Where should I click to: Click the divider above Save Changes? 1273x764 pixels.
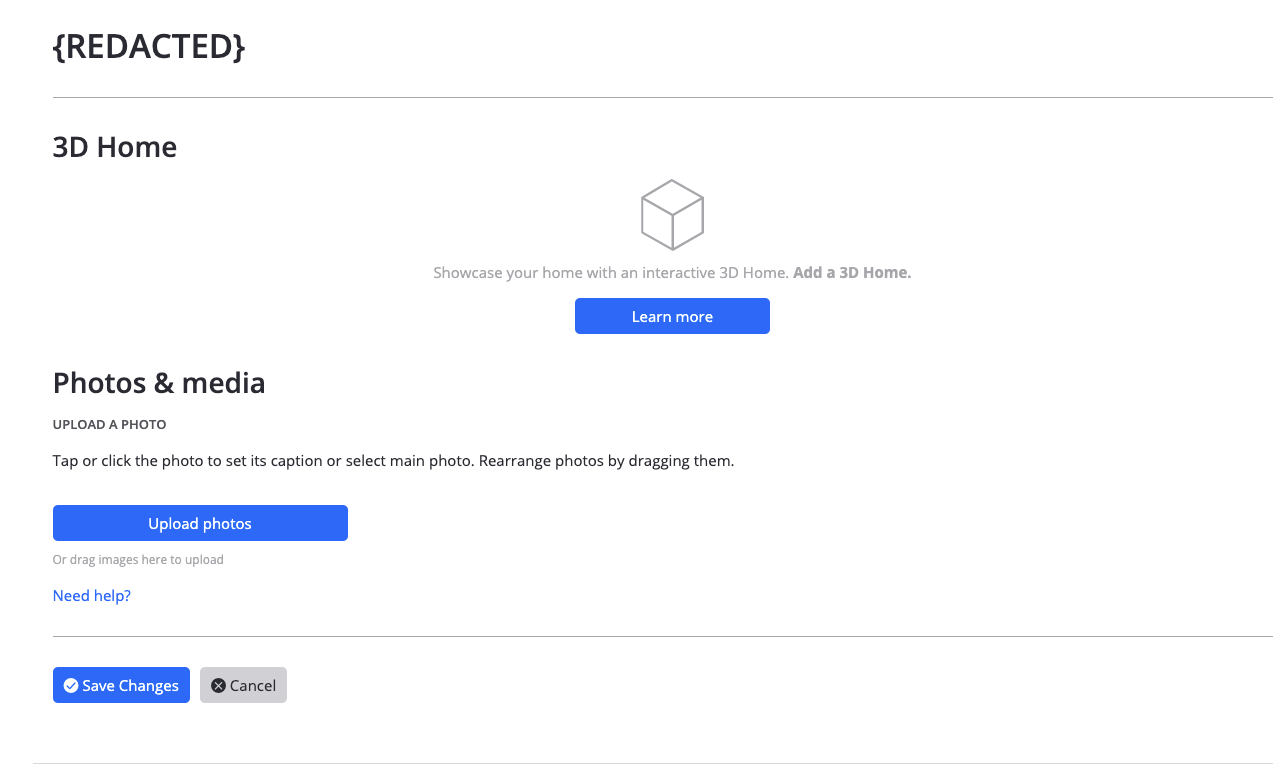pyautogui.click(x=662, y=636)
